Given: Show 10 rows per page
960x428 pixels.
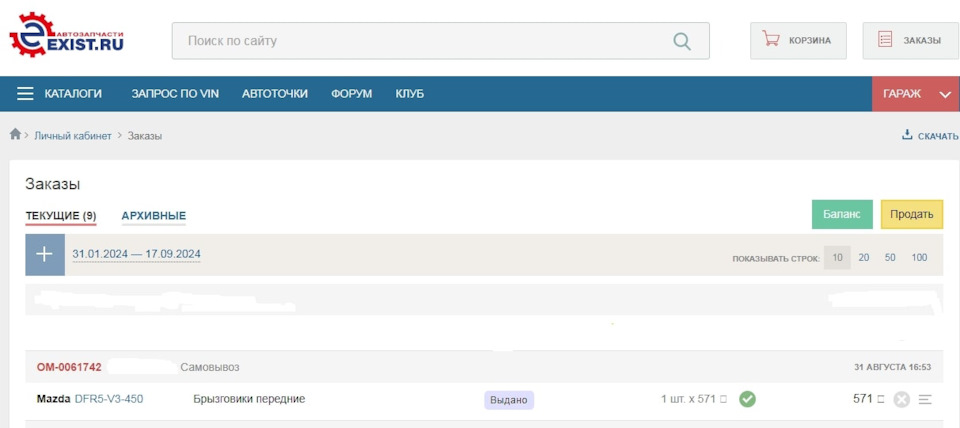Looking at the screenshot, I should [837, 258].
